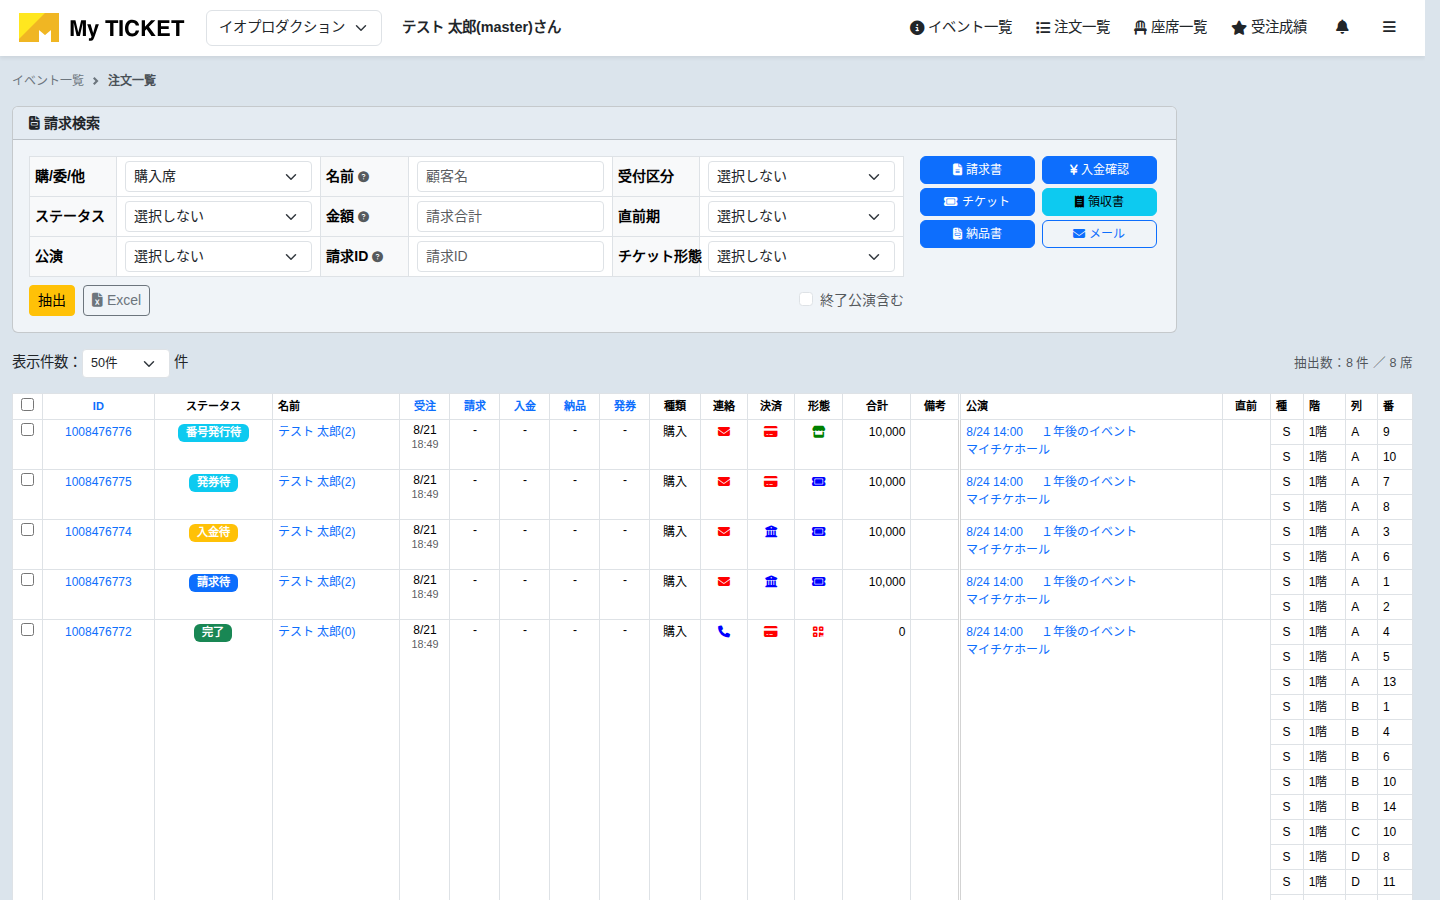Click the メール button

(1099, 234)
